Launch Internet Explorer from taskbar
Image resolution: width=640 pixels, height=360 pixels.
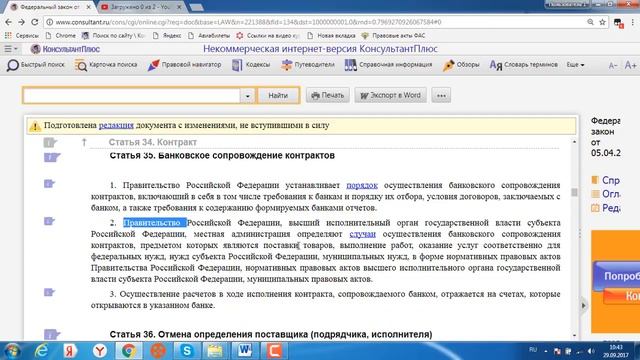(41, 351)
